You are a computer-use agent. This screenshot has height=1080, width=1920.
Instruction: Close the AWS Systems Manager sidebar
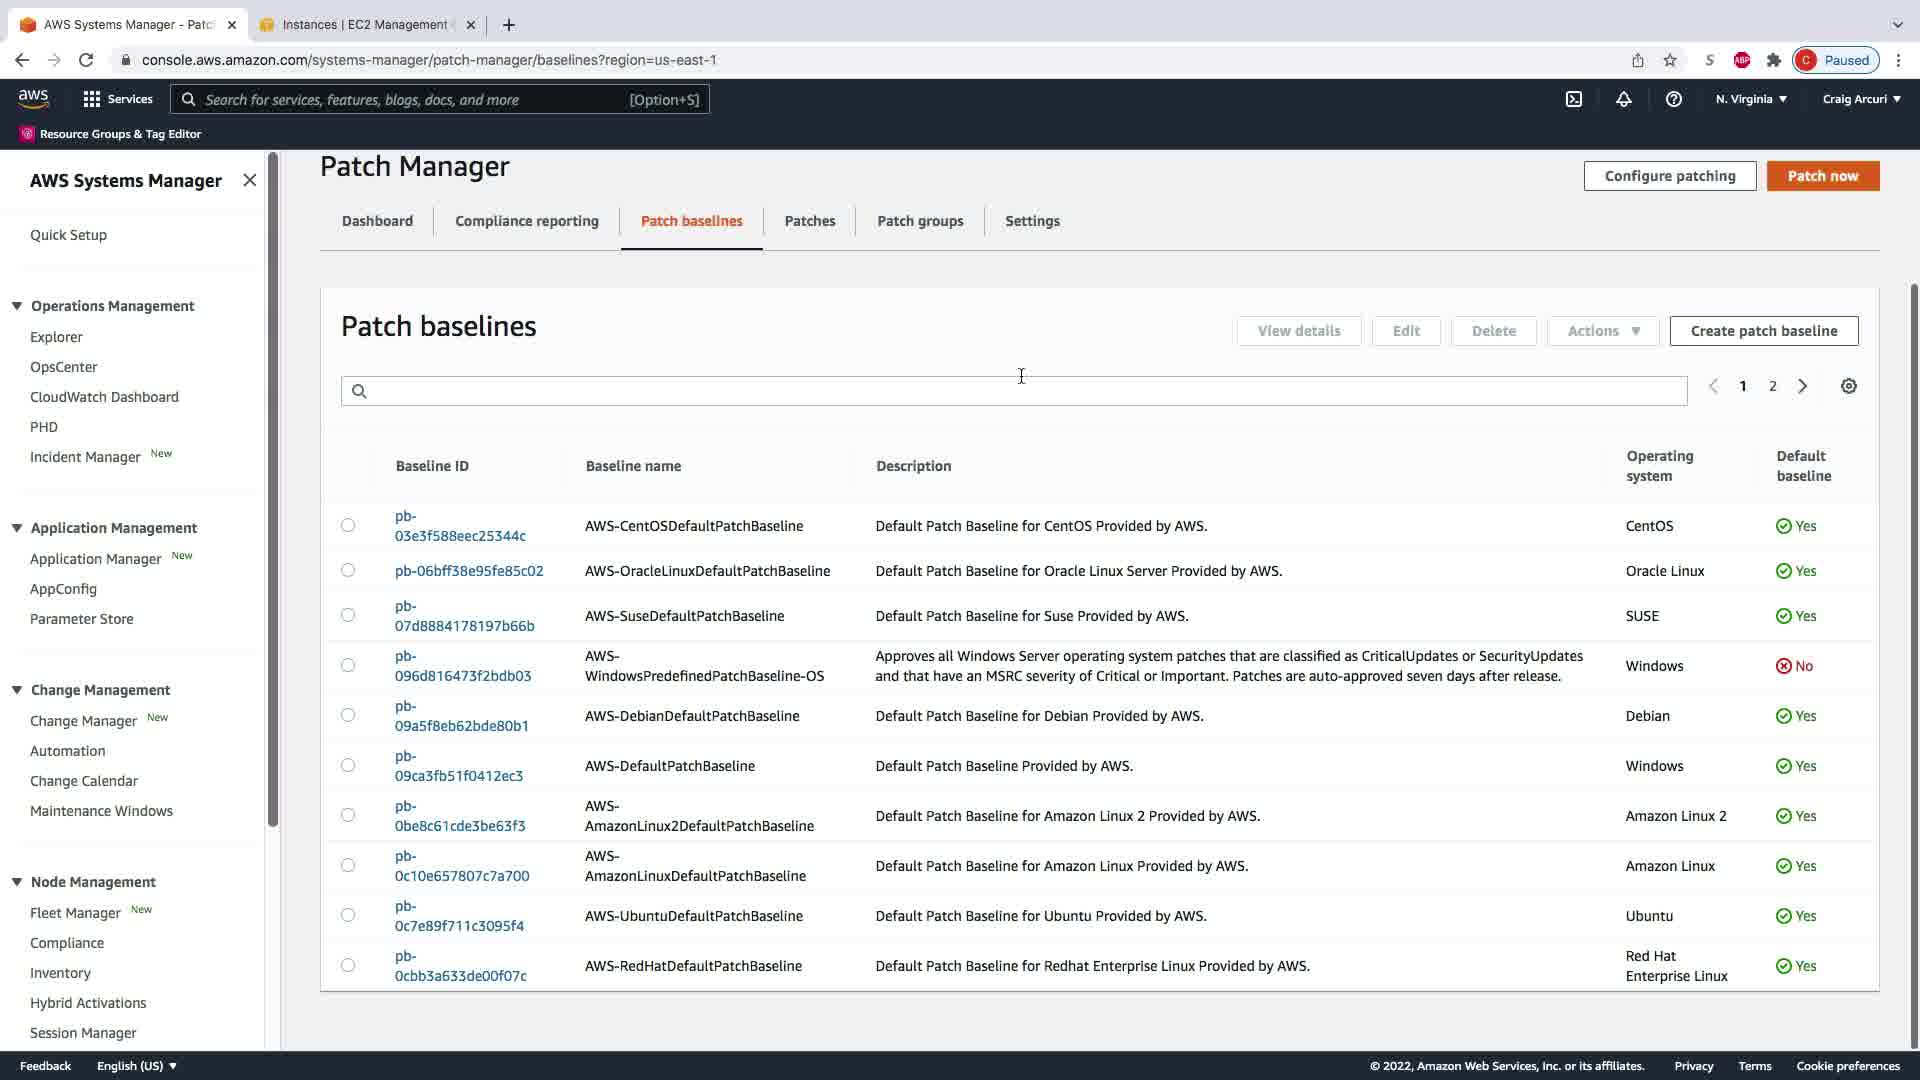click(x=250, y=180)
